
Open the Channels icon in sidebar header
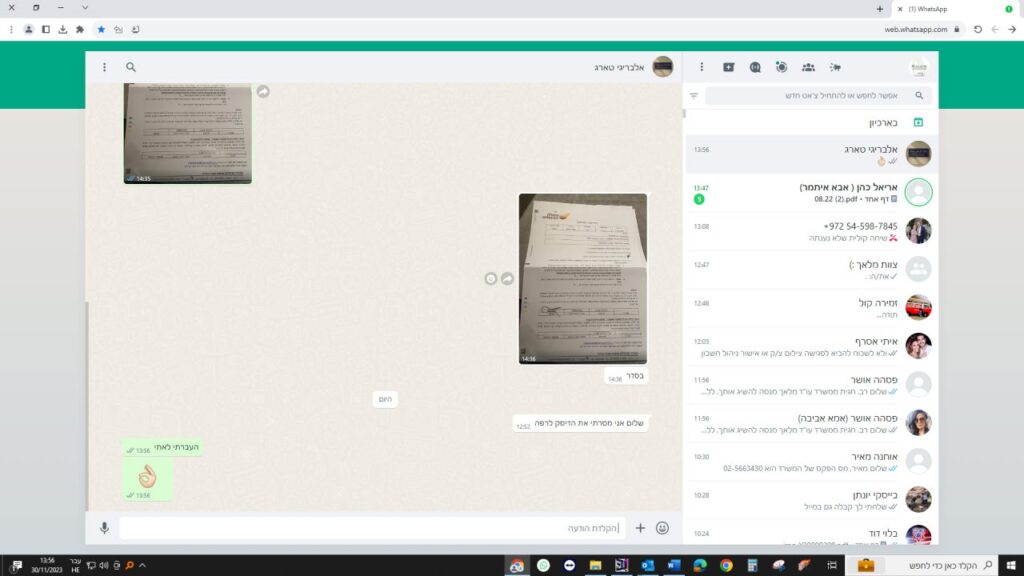(755, 67)
